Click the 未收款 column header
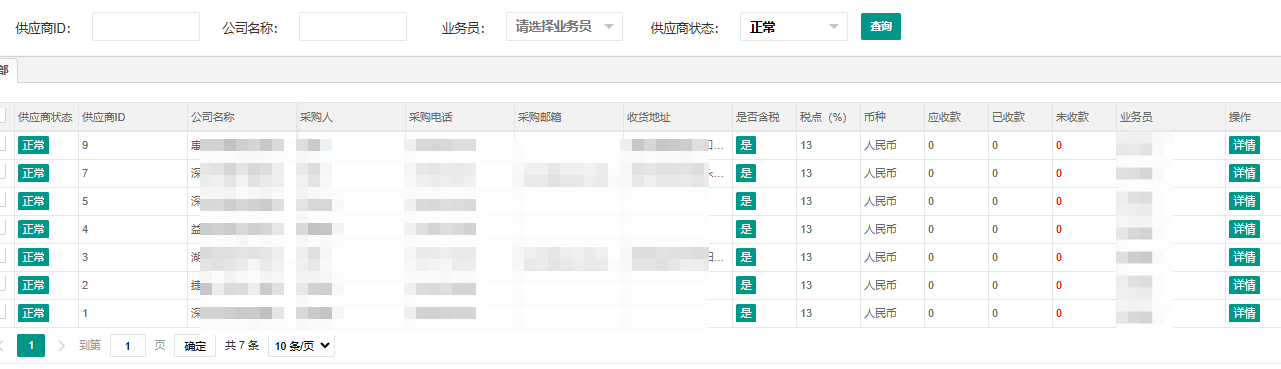 (1084, 117)
